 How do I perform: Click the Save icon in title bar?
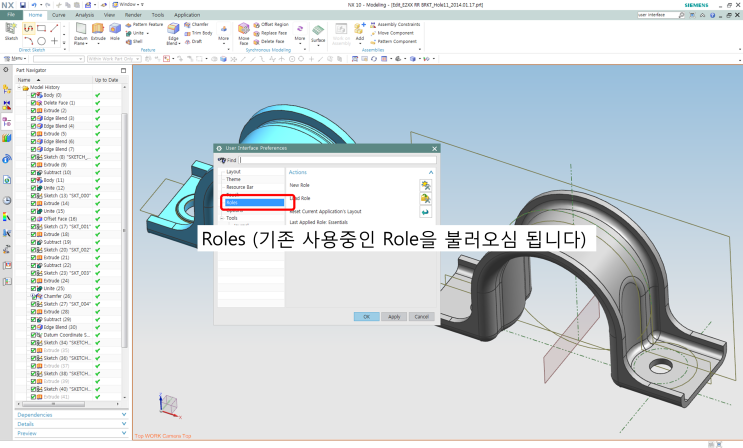(22, 5)
